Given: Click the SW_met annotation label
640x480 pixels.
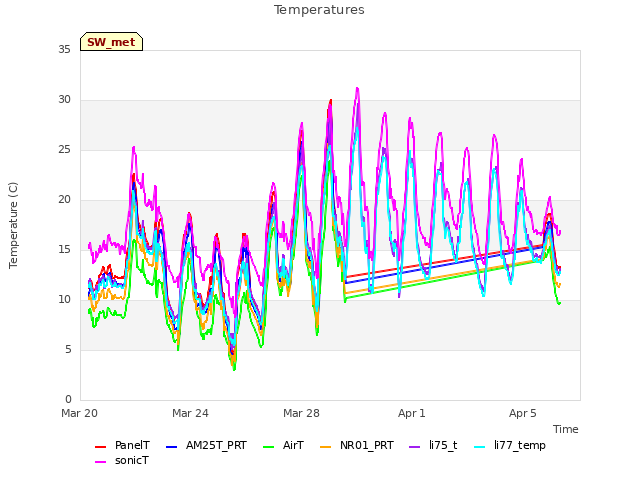Looking at the screenshot, I should pos(111,42).
